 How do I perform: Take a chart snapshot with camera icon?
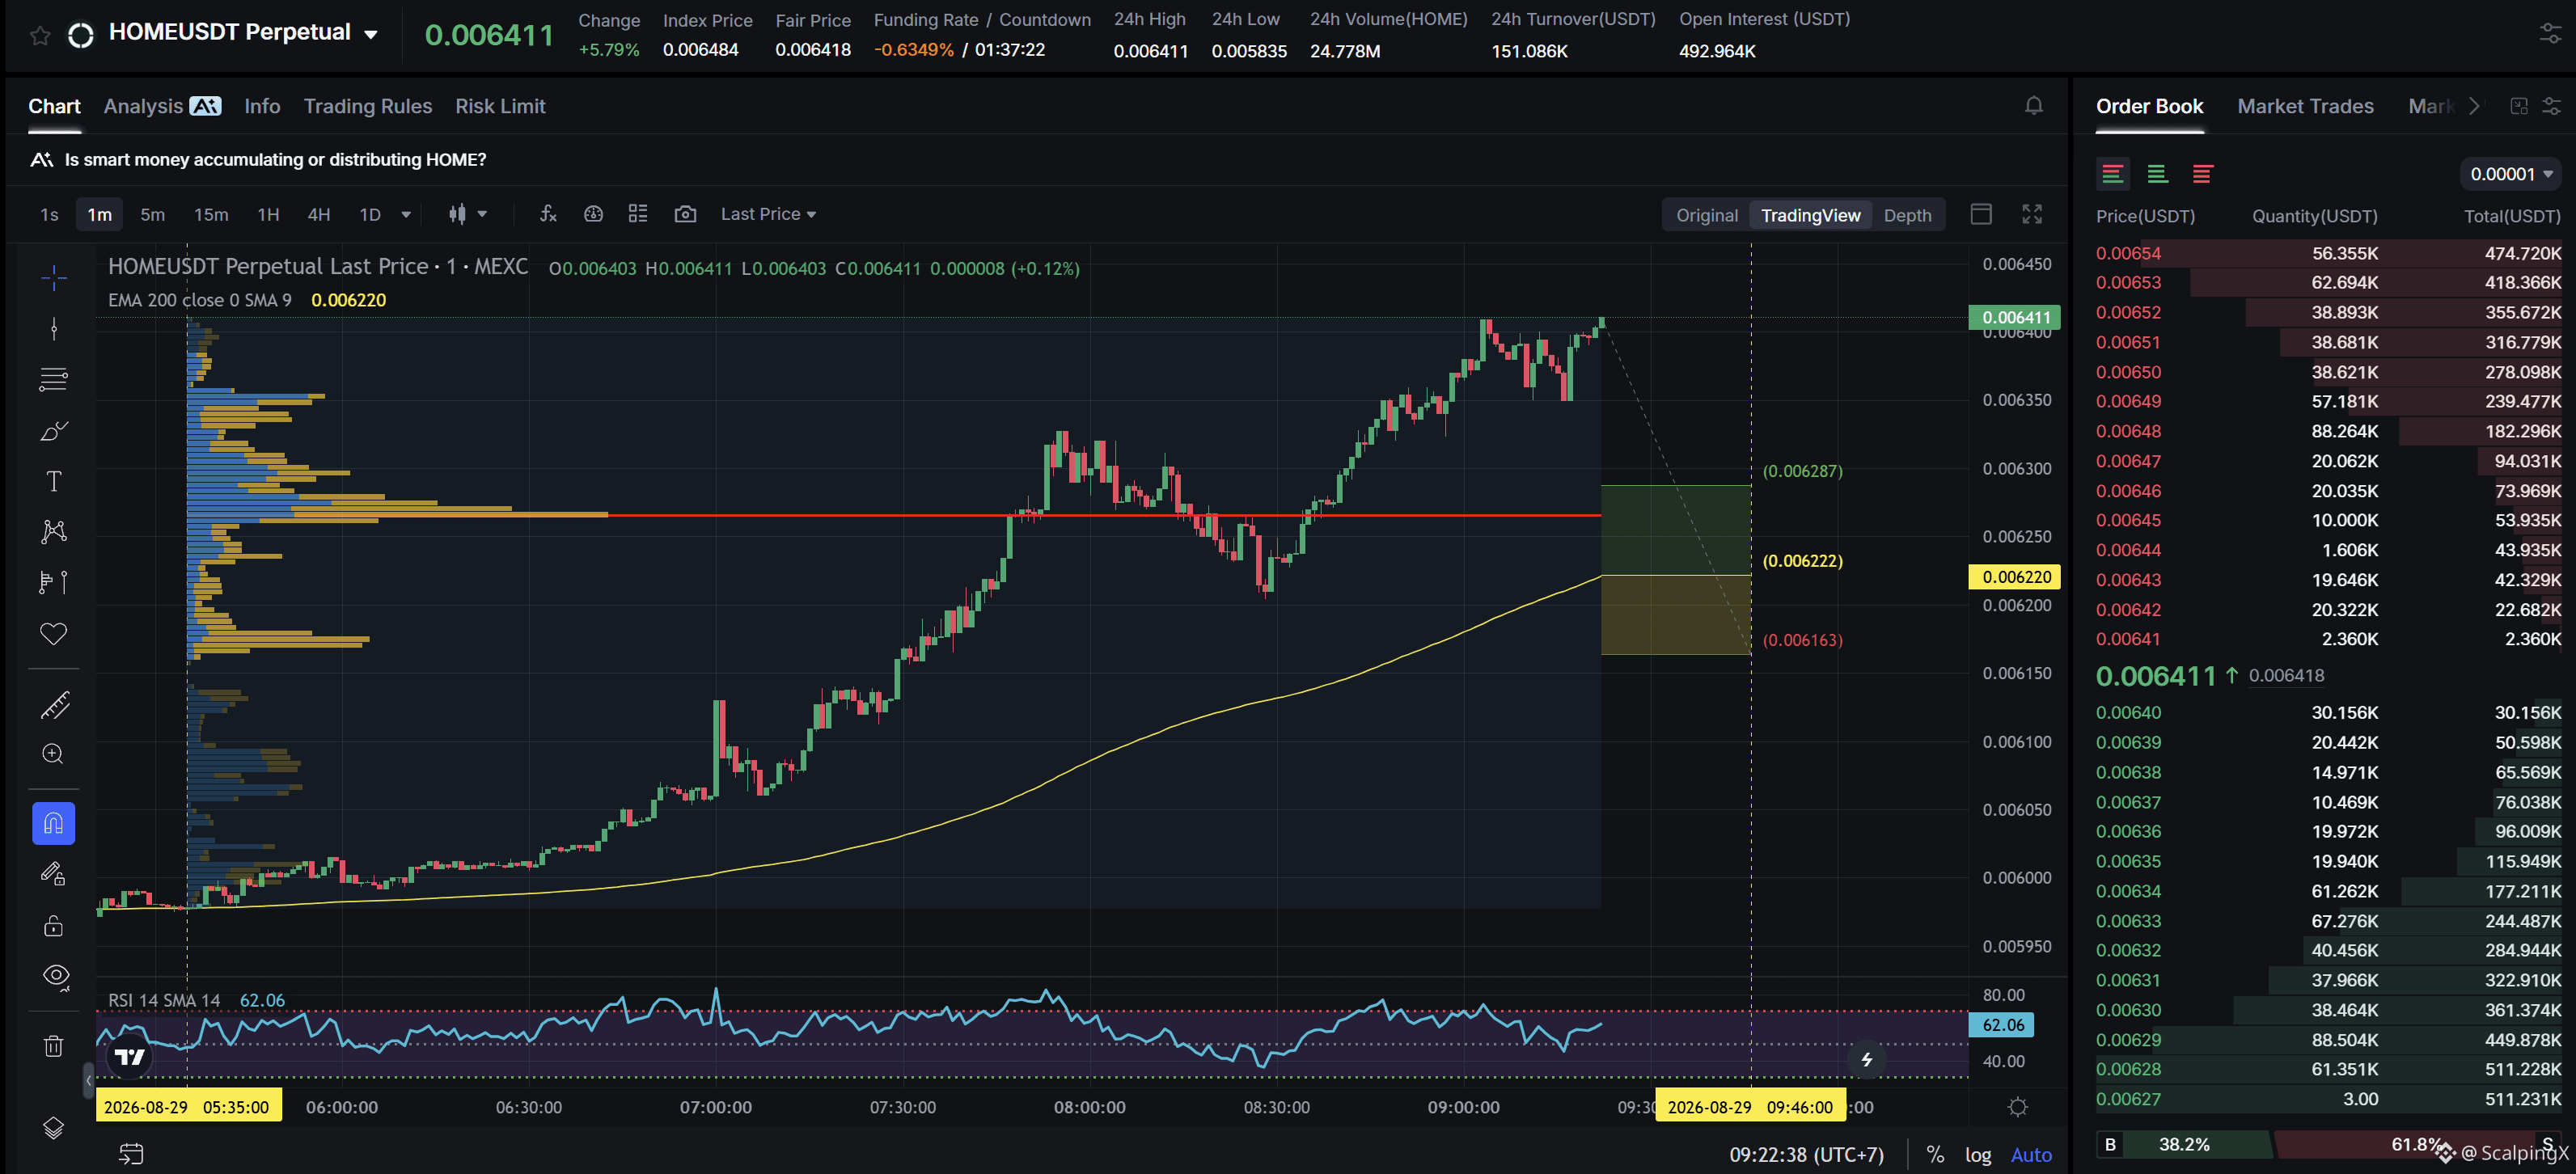point(685,214)
